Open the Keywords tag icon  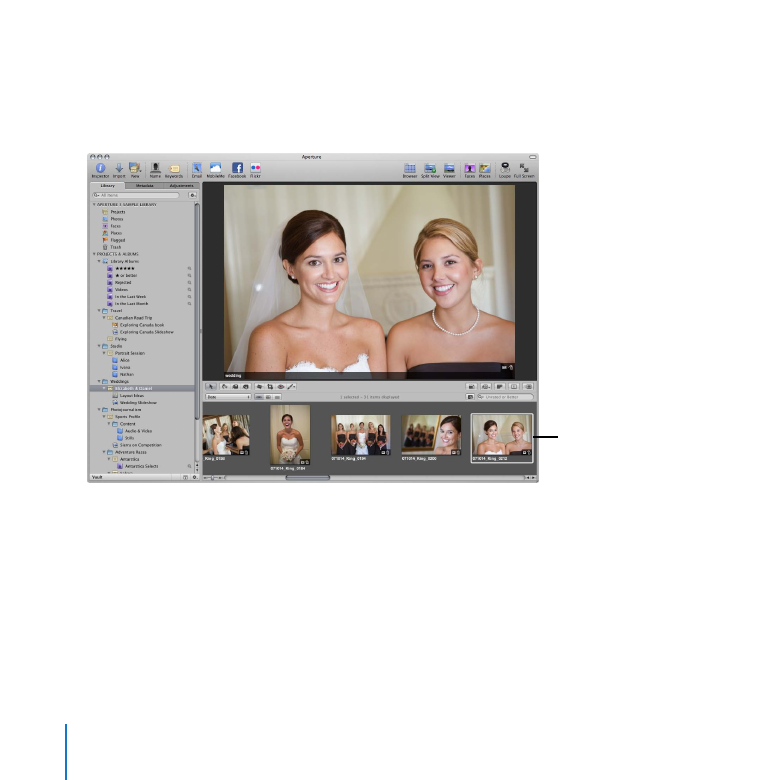pyautogui.click(x=174, y=170)
